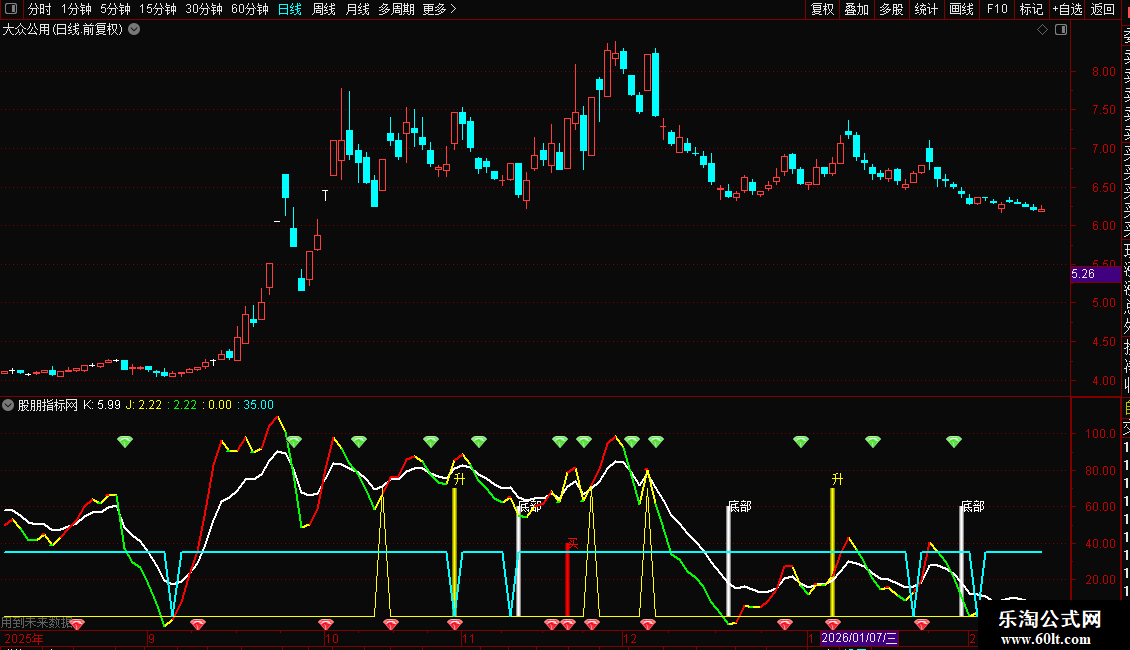Click the diamond icon above the price axis
Image resolution: width=1130 pixels, height=650 pixels.
pyautogui.click(x=1042, y=30)
